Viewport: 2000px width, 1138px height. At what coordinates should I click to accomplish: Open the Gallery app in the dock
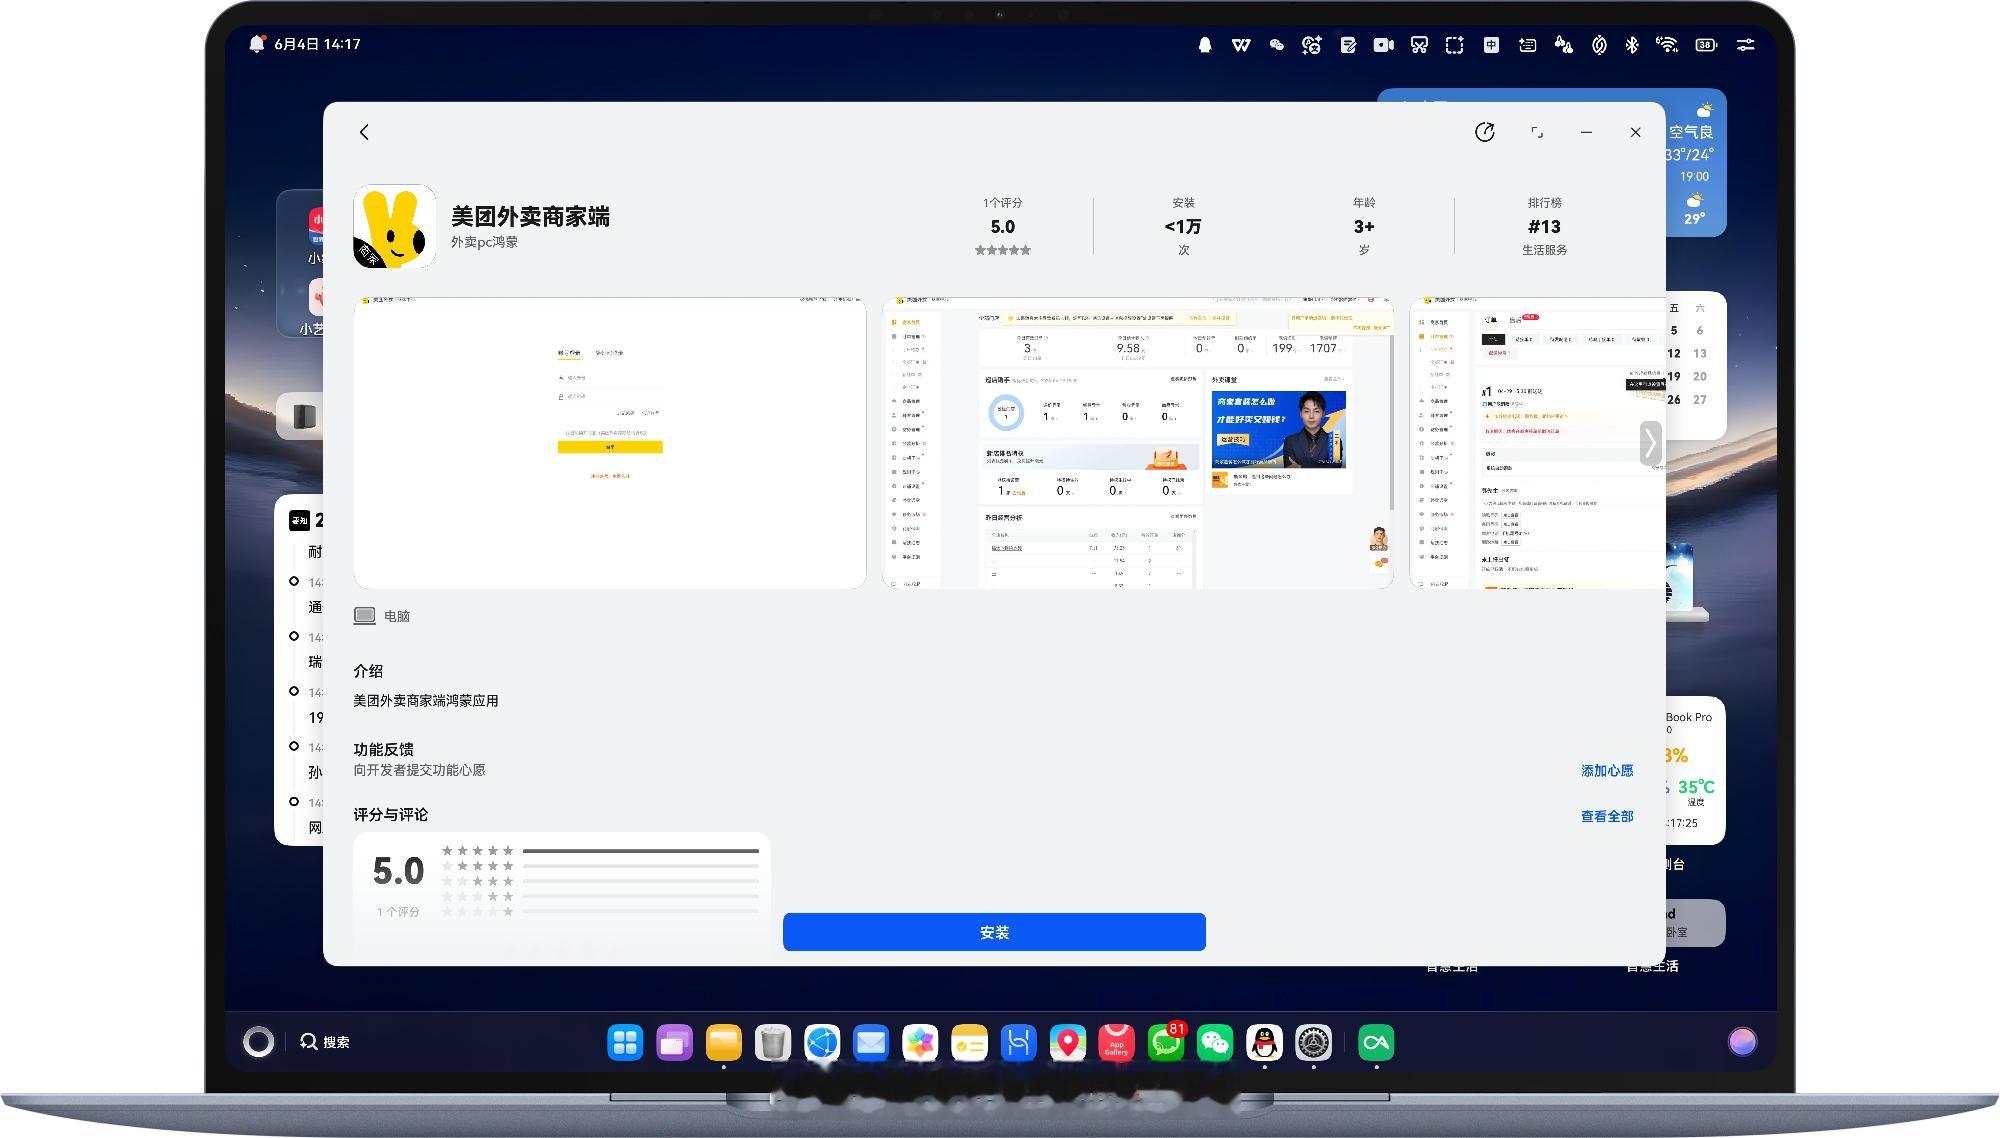pos(920,1043)
